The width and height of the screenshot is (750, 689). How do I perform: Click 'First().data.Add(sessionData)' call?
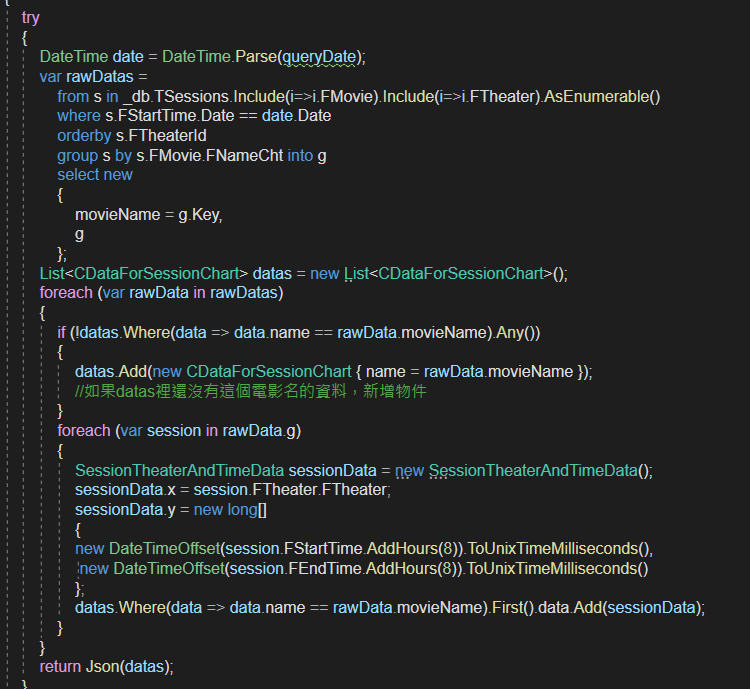(596, 608)
